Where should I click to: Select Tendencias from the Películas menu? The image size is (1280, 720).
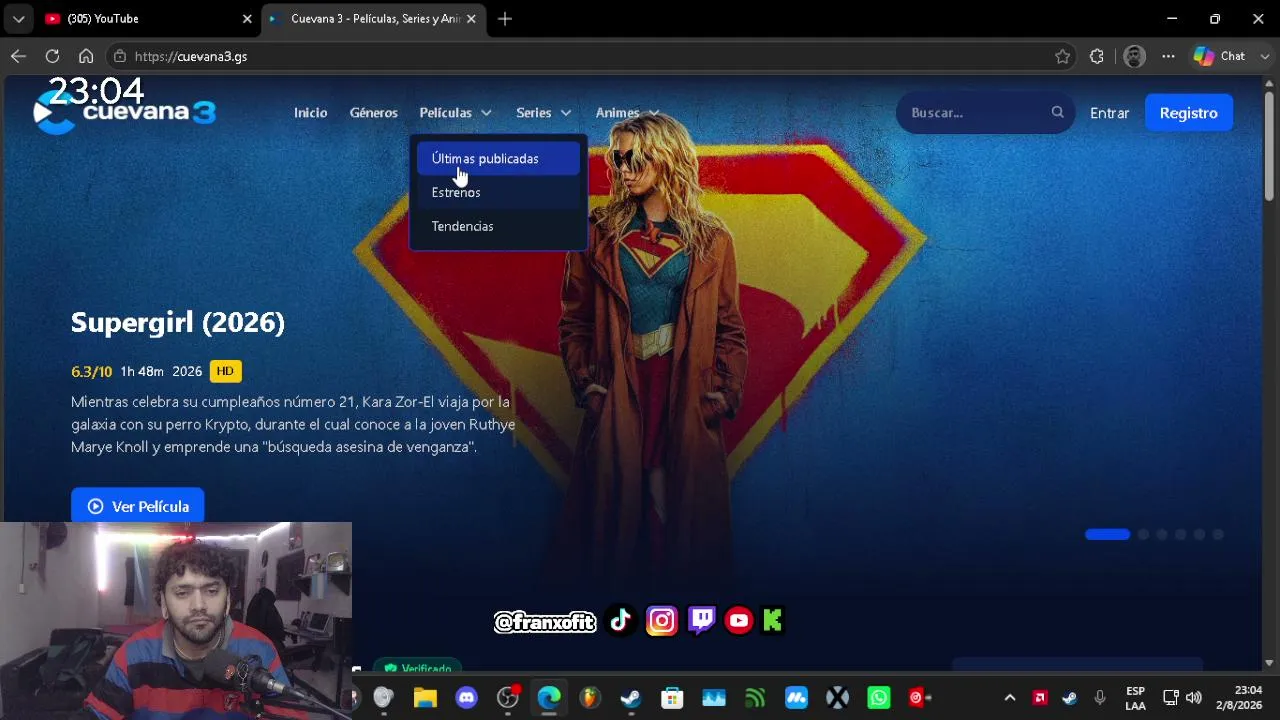tap(498, 226)
